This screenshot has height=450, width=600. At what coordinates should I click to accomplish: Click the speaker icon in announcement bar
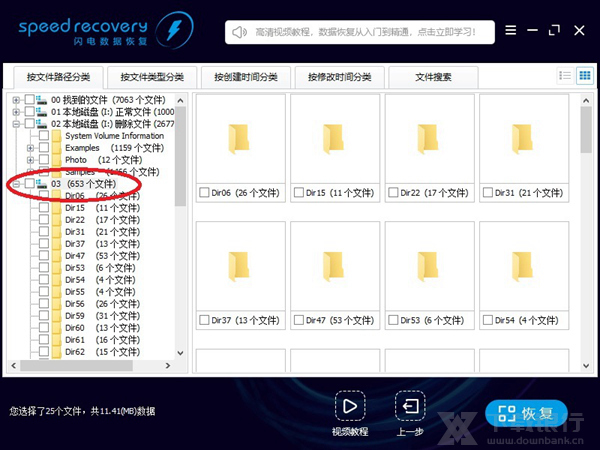point(239,32)
